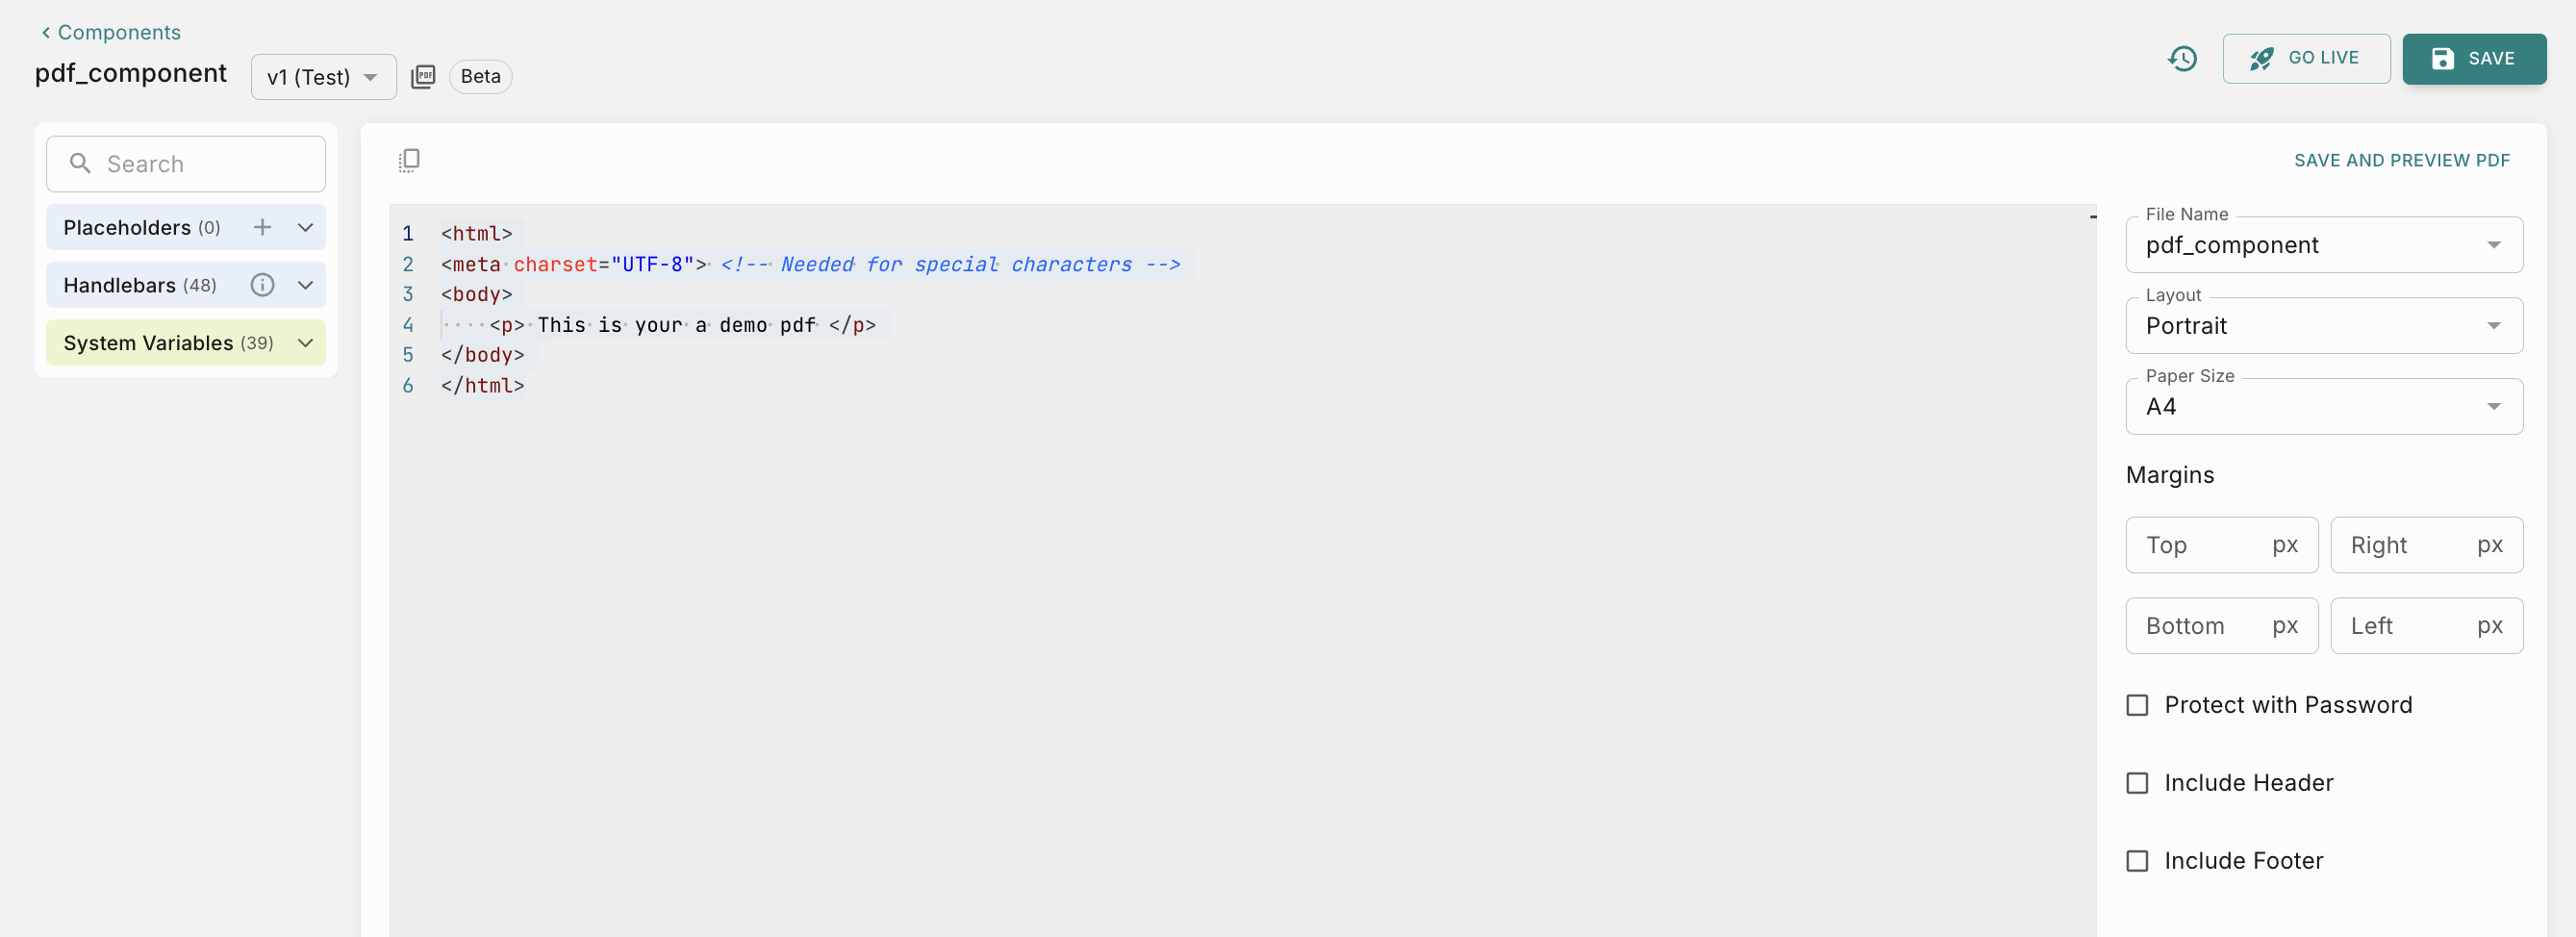Click the GO LIVE button
This screenshot has height=937, width=2576.
[x=2305, y=59]
